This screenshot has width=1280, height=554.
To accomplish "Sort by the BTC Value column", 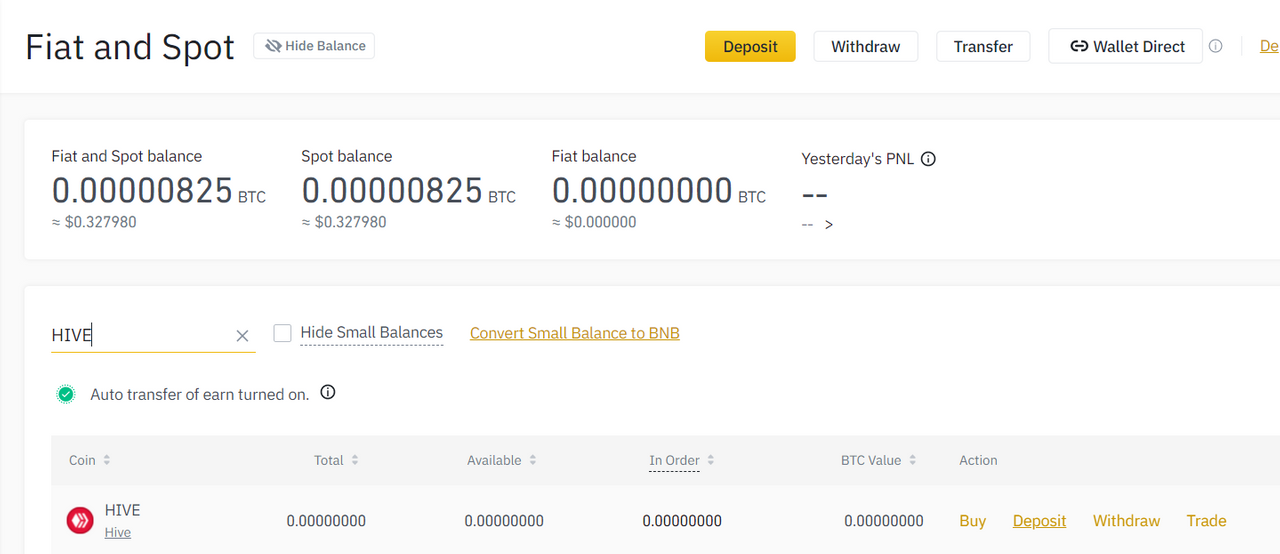I will point(879,460).
